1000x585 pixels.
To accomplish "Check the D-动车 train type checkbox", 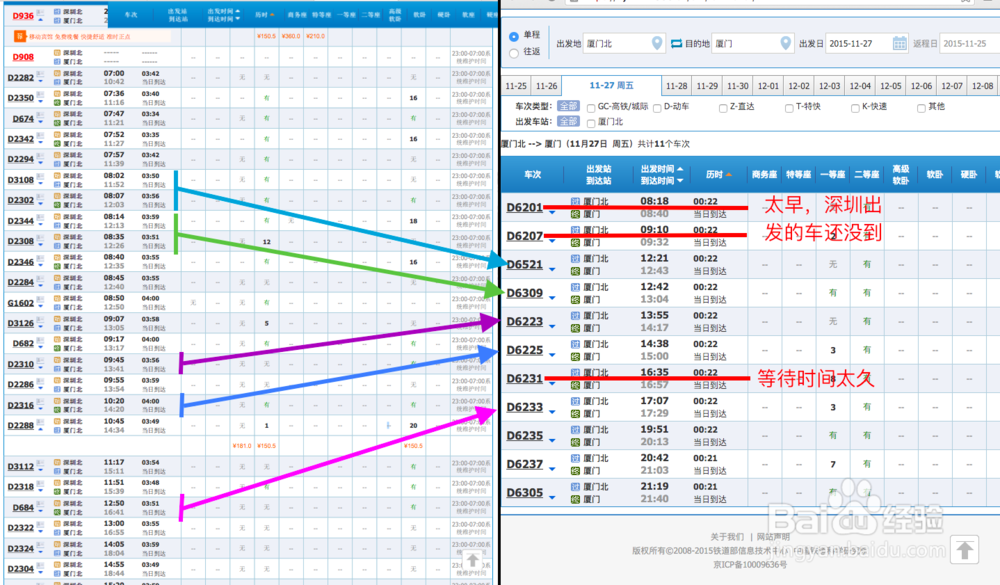I will tap(657, 108).
